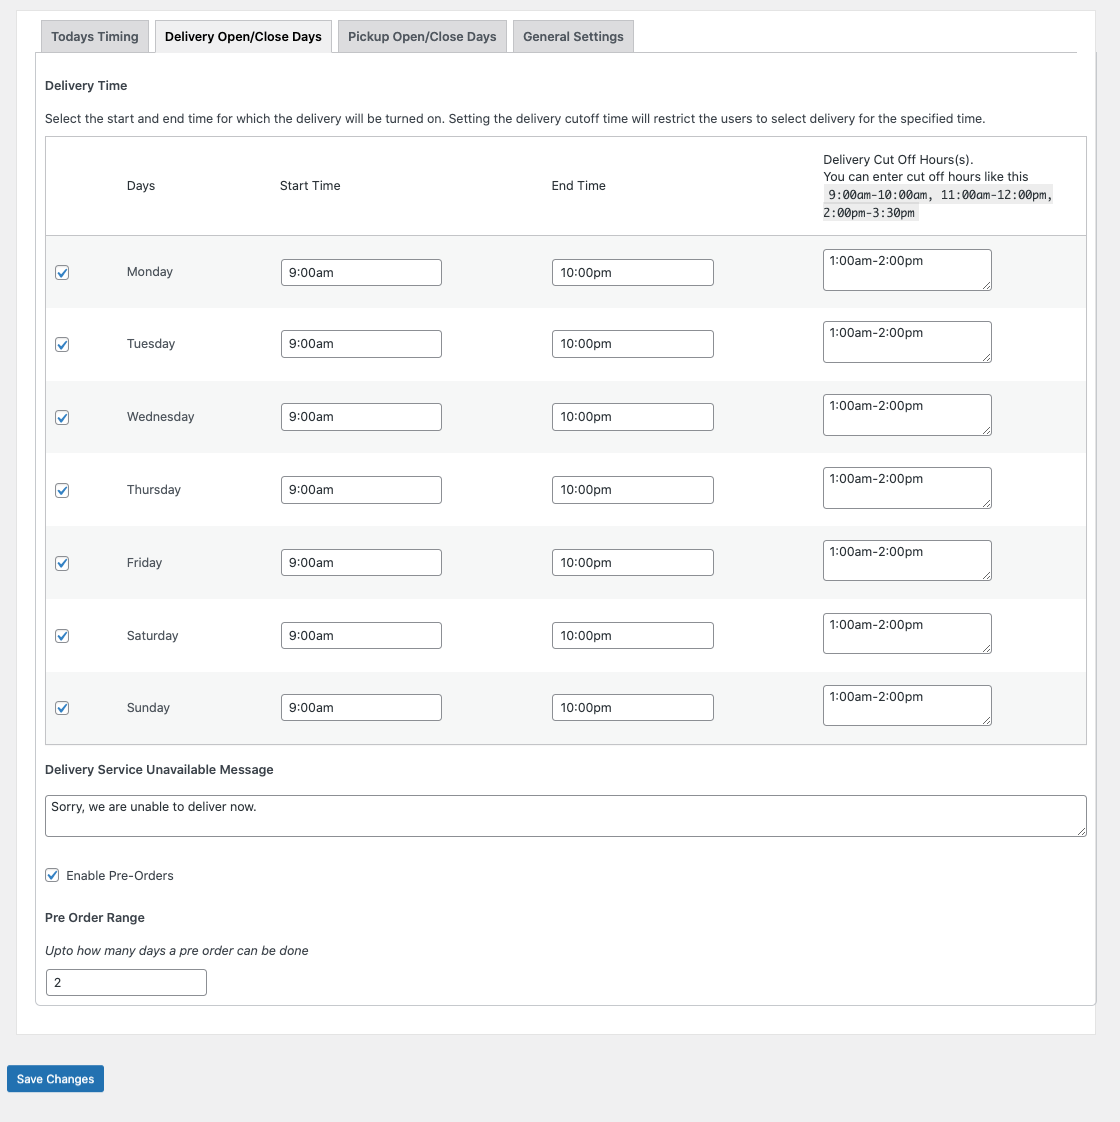Click the Save Changes button
1120x1122 pixels.
click(x=55, y=1079)
